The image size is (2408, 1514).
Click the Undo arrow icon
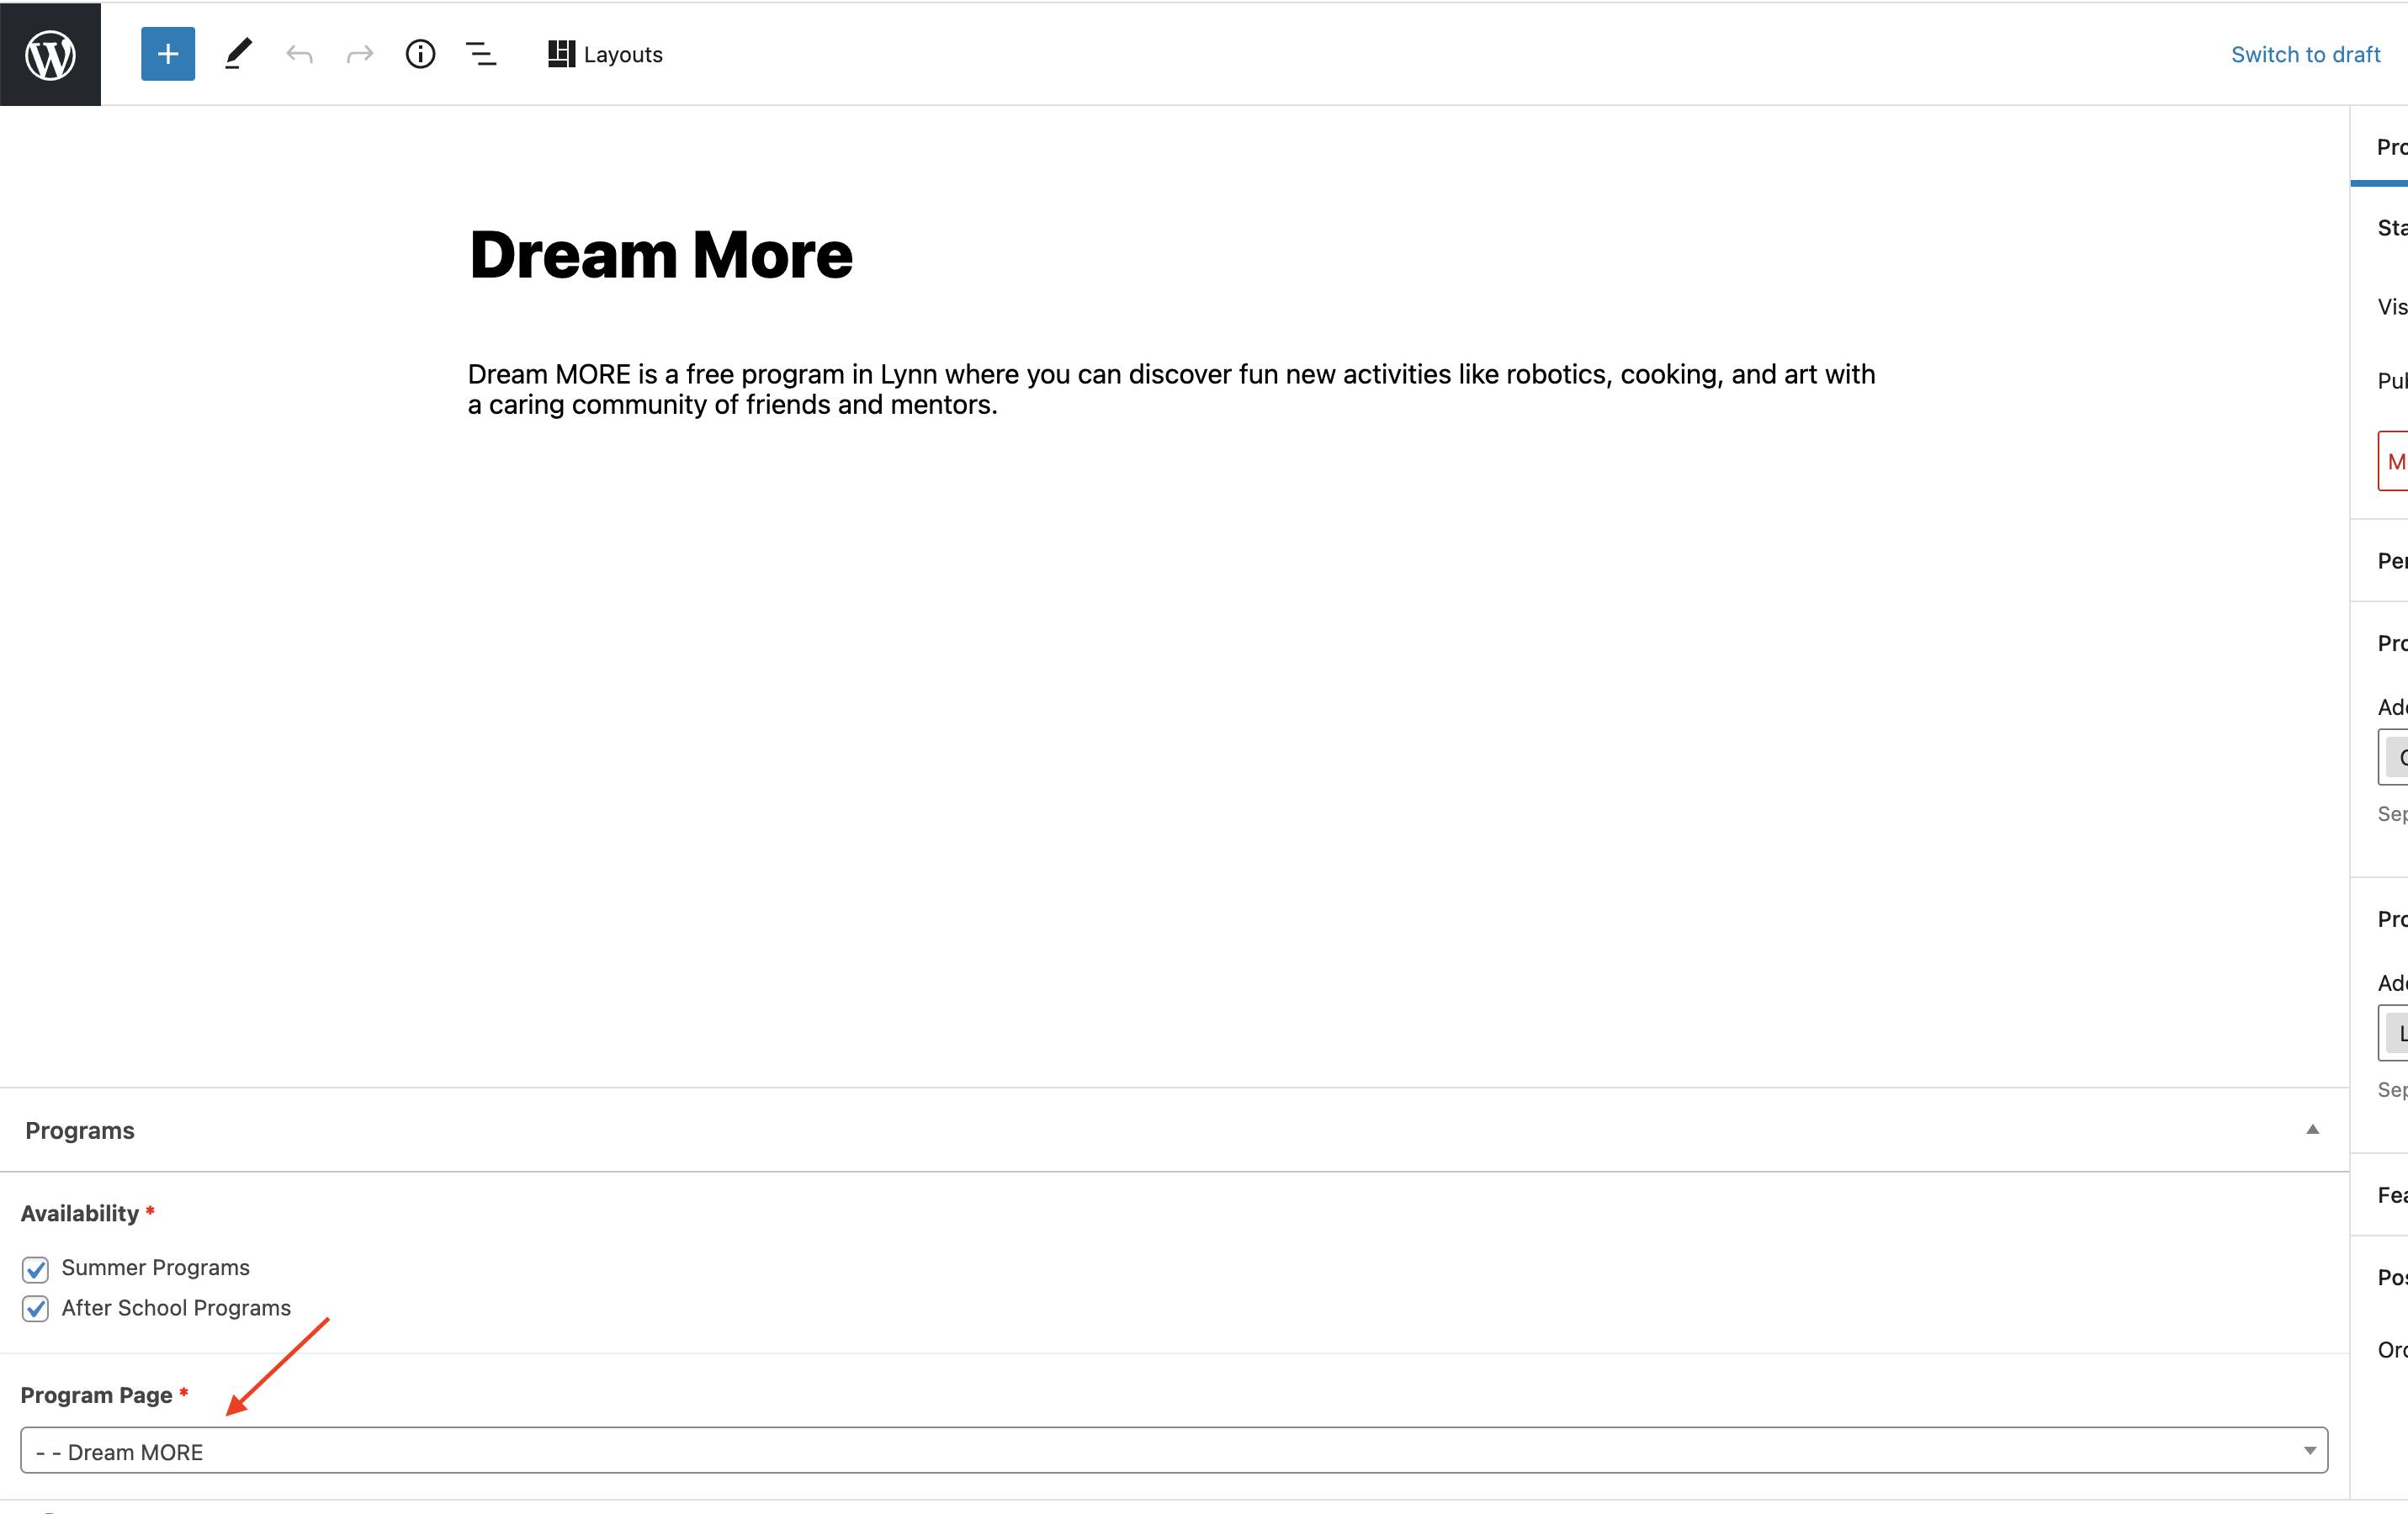click(x=299, y=54)
